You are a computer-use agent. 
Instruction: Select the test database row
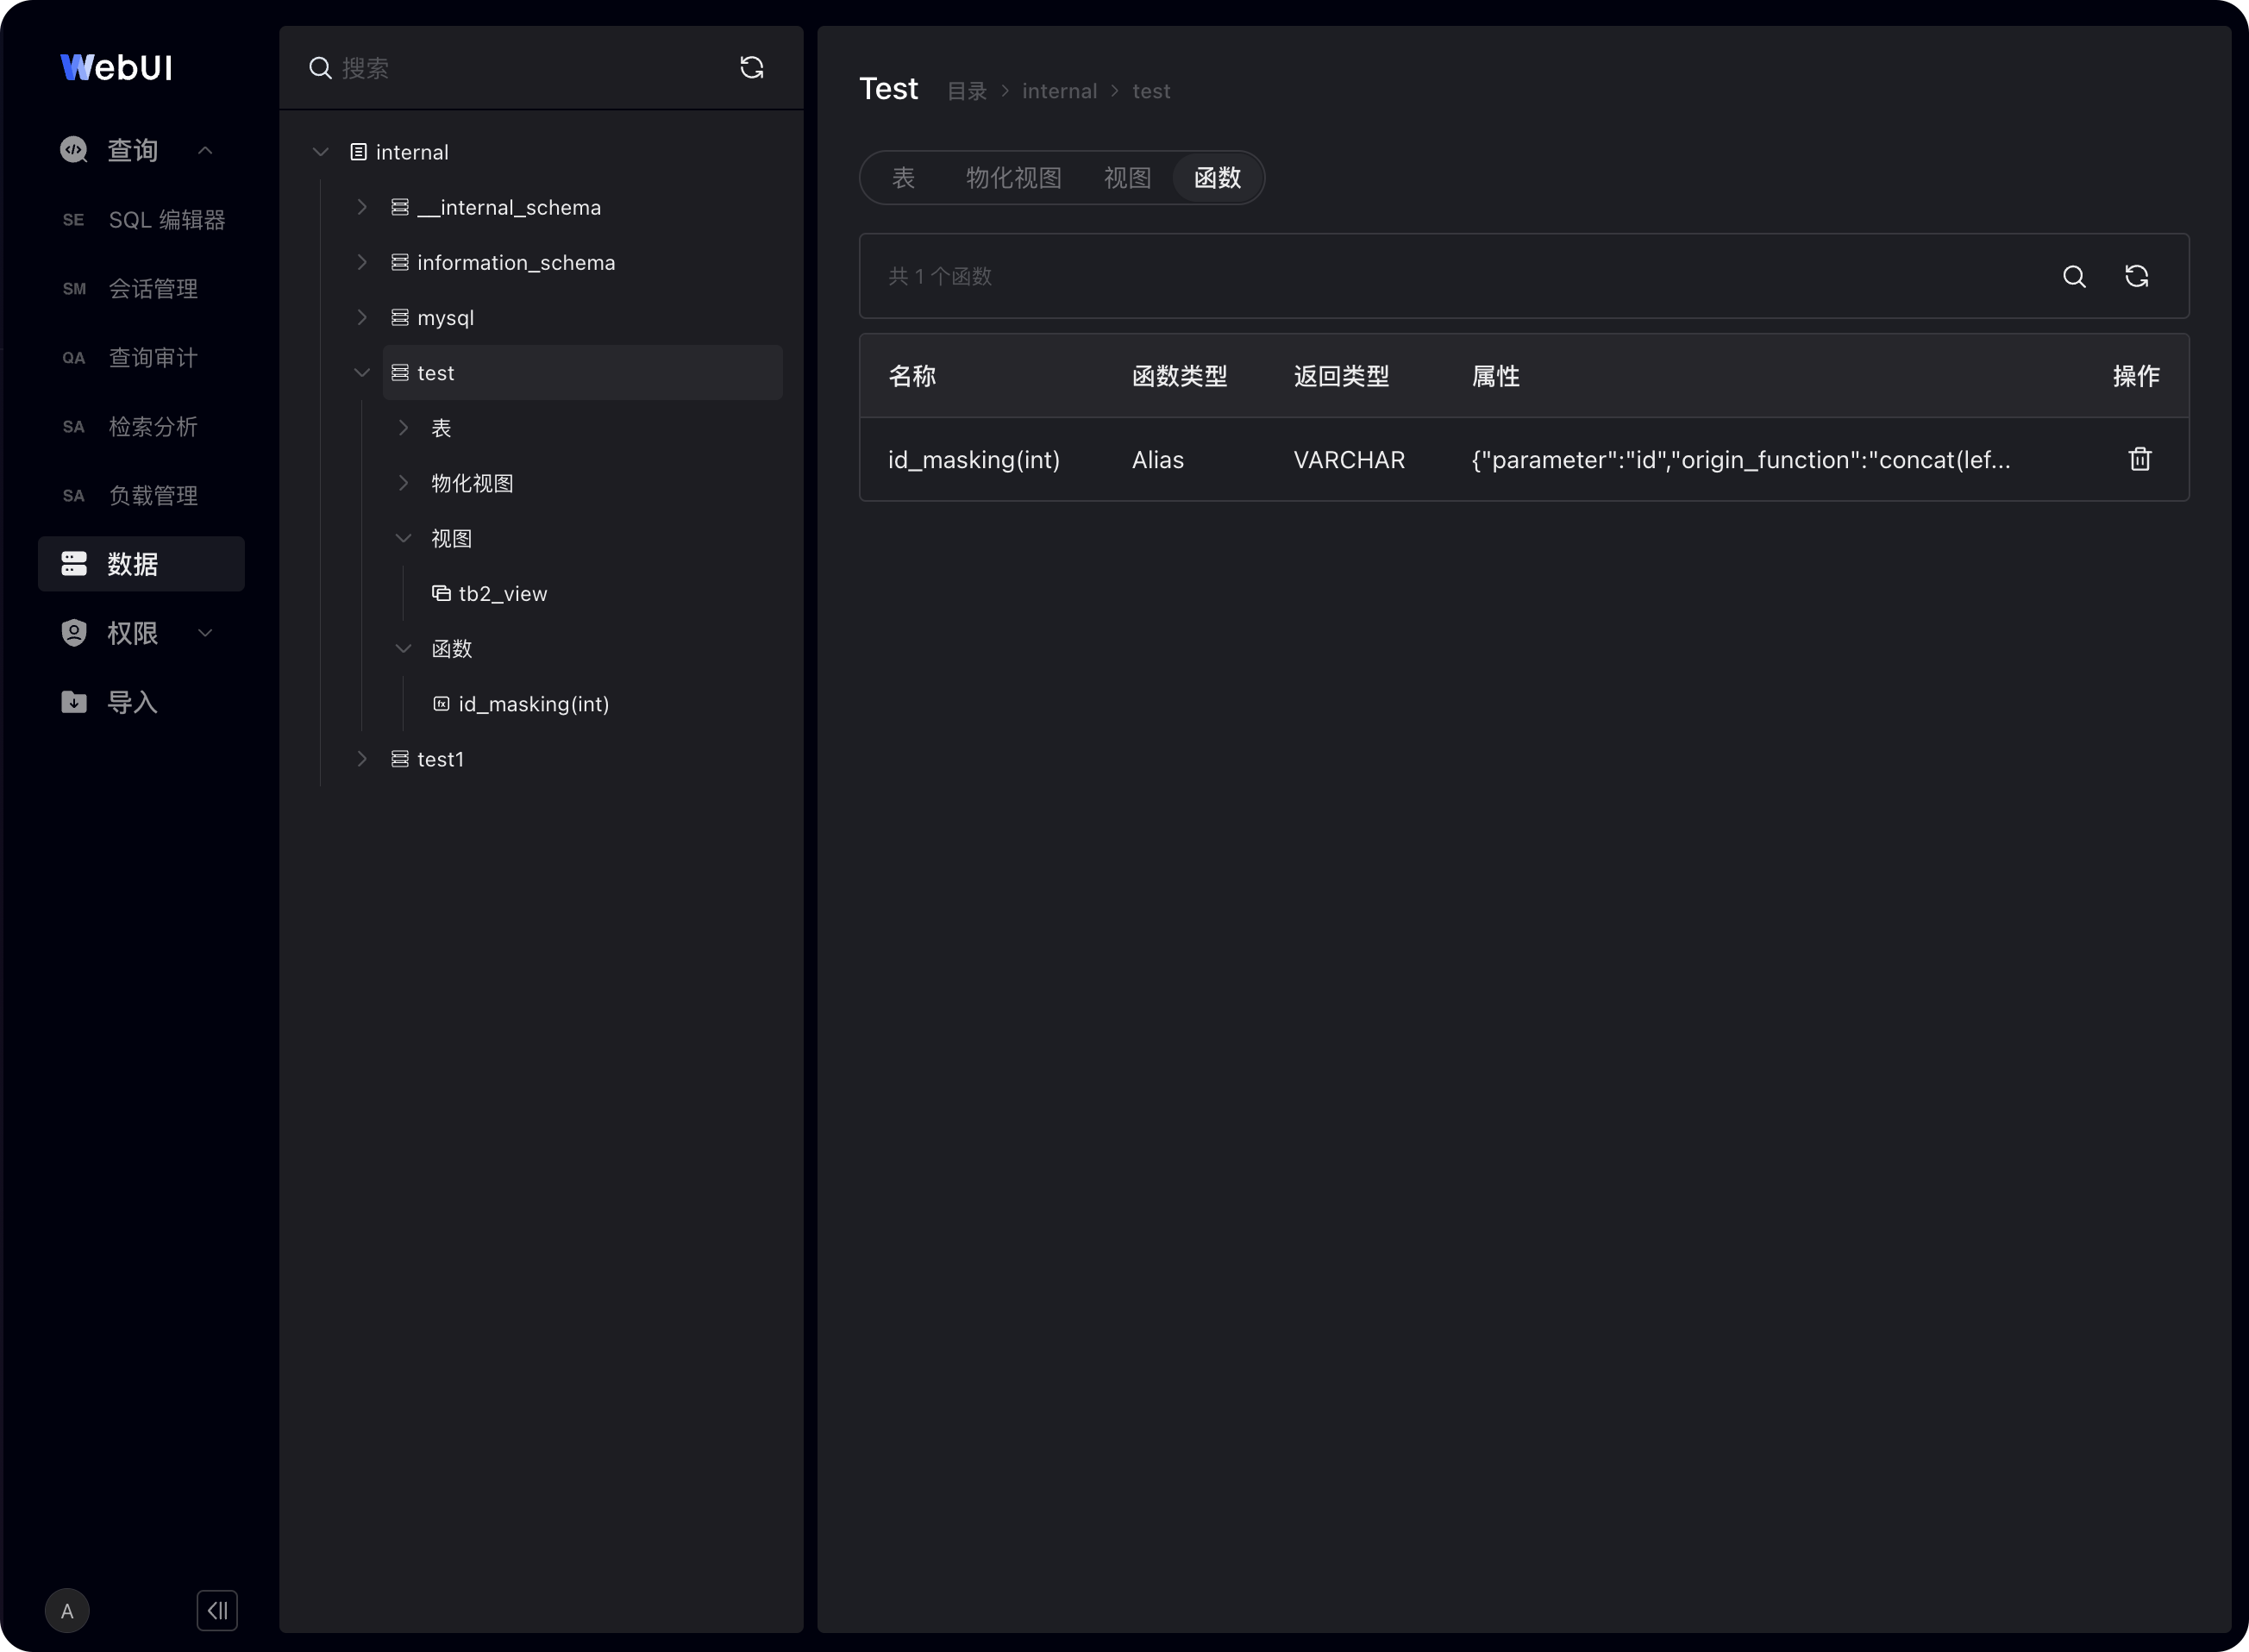582,373
